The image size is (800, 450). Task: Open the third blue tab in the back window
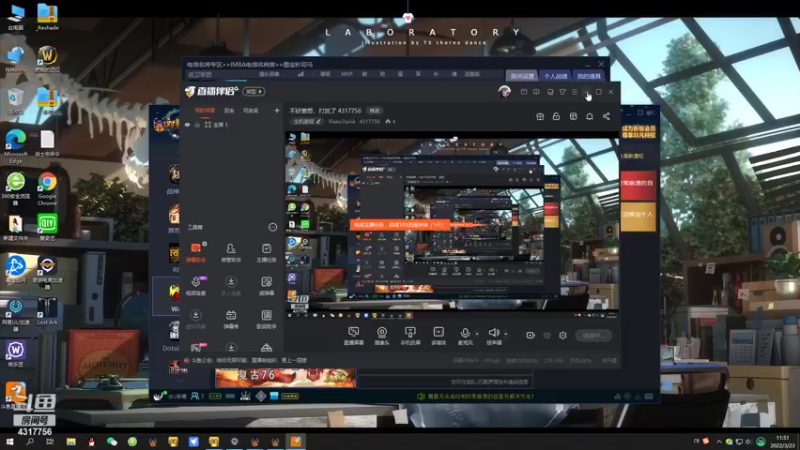[x=588, y=76]
